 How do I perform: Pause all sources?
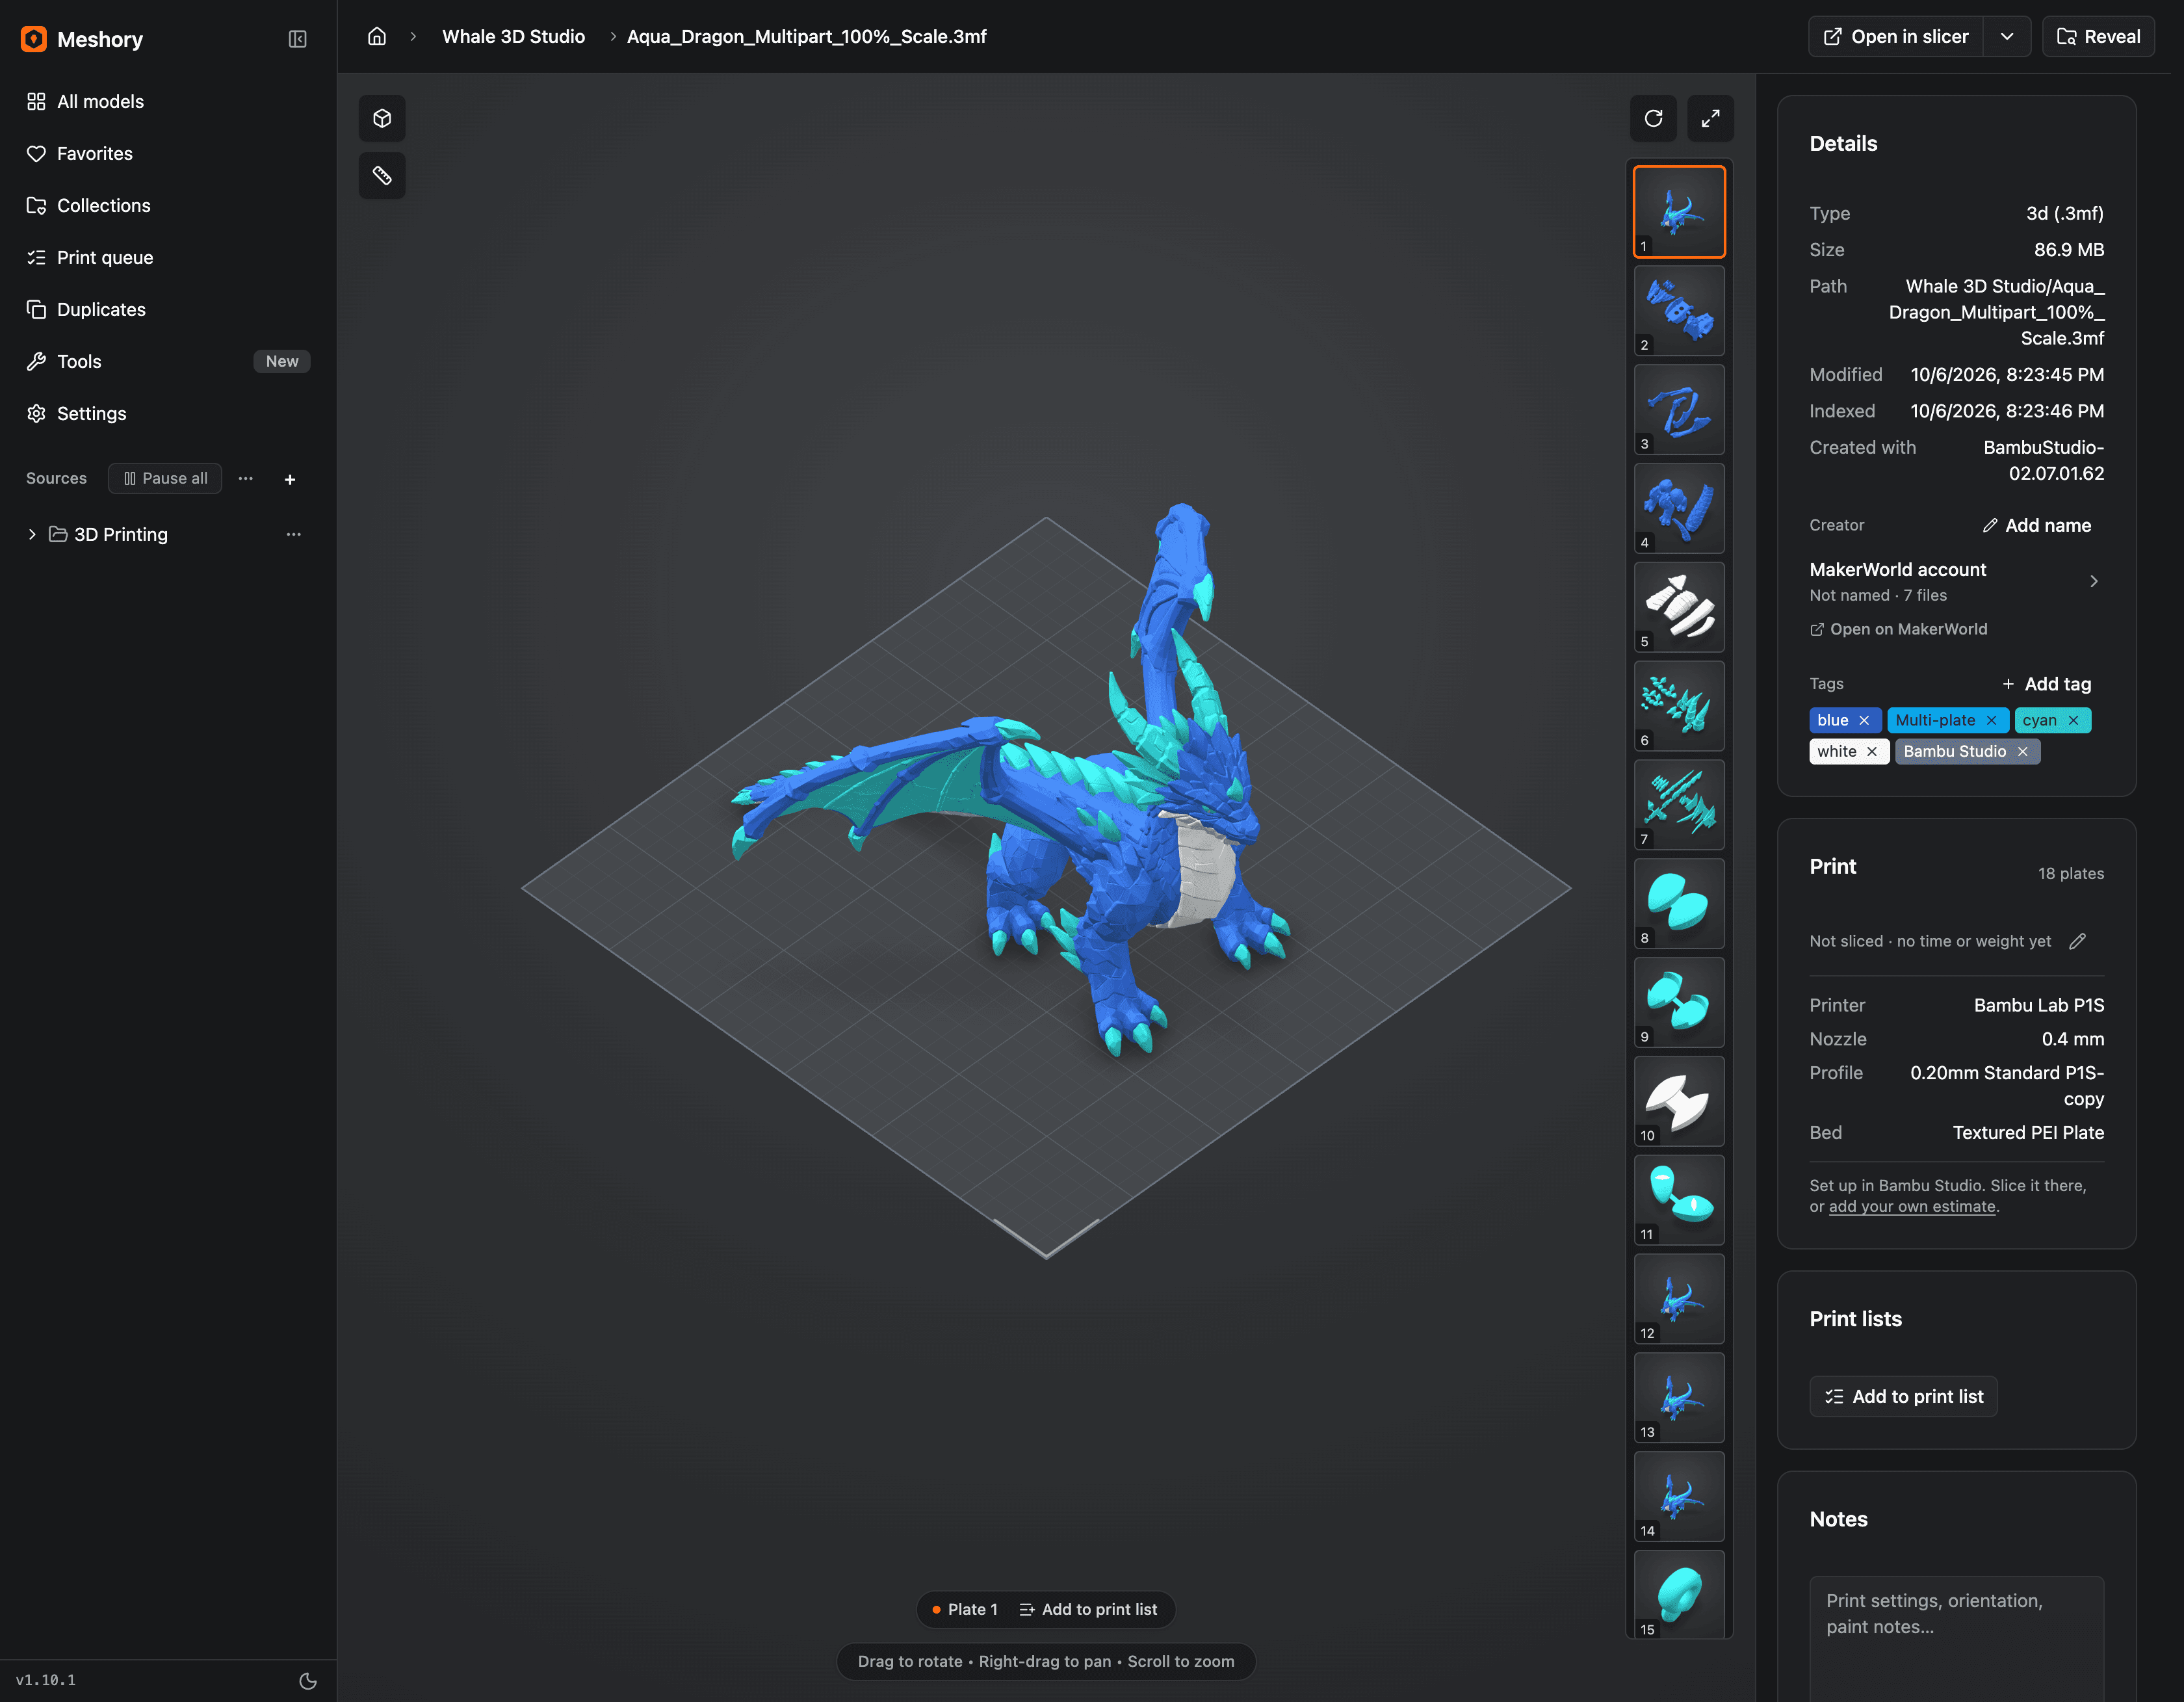(165, 479)
